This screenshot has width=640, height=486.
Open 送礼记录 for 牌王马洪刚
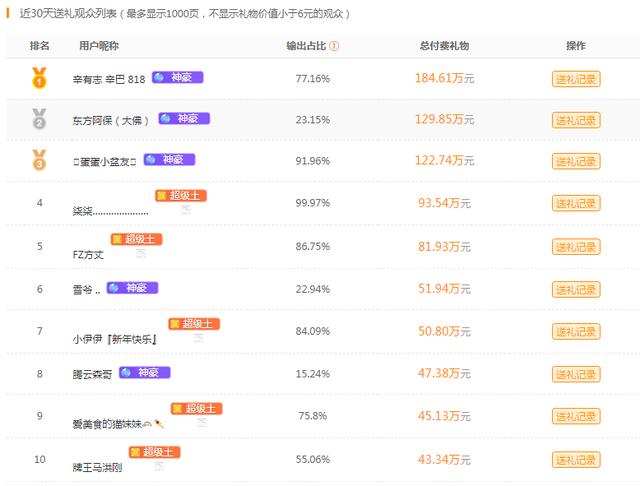(576, 460)
